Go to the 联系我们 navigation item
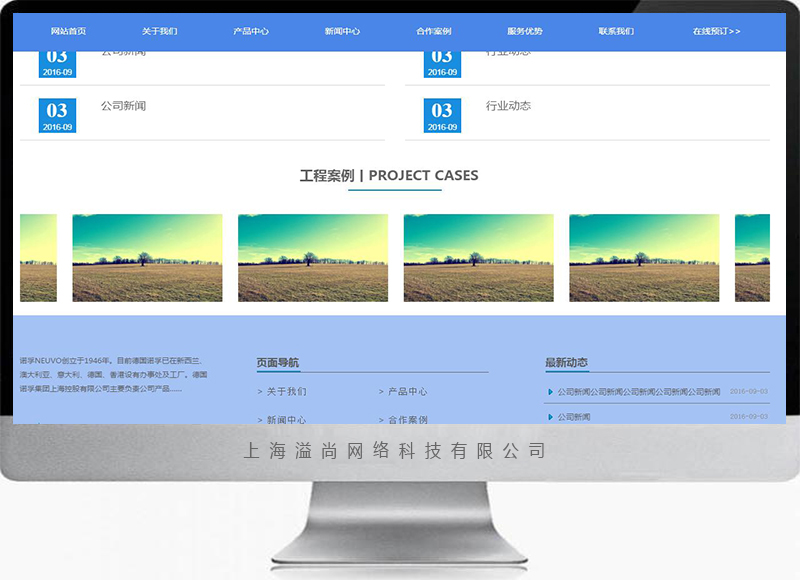 pyautogui.click(x=616, y=31)
